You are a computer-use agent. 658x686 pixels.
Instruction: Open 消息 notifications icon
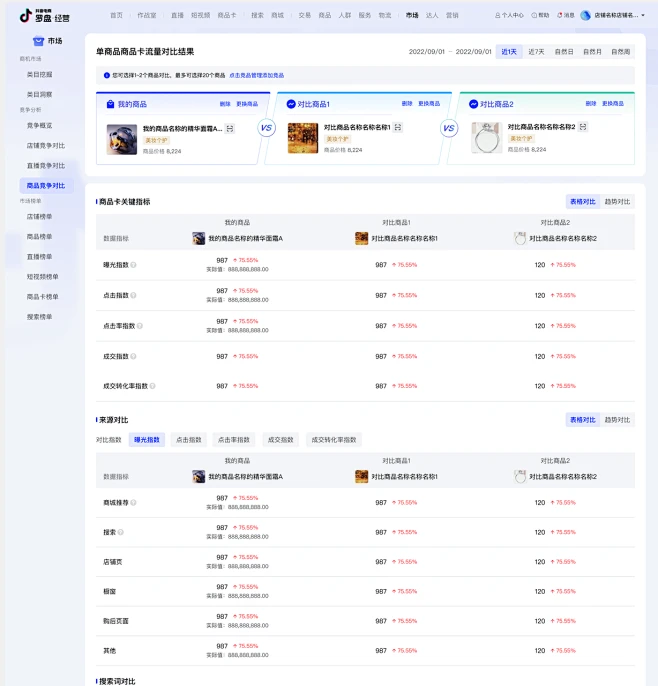(x=558, y=16)
